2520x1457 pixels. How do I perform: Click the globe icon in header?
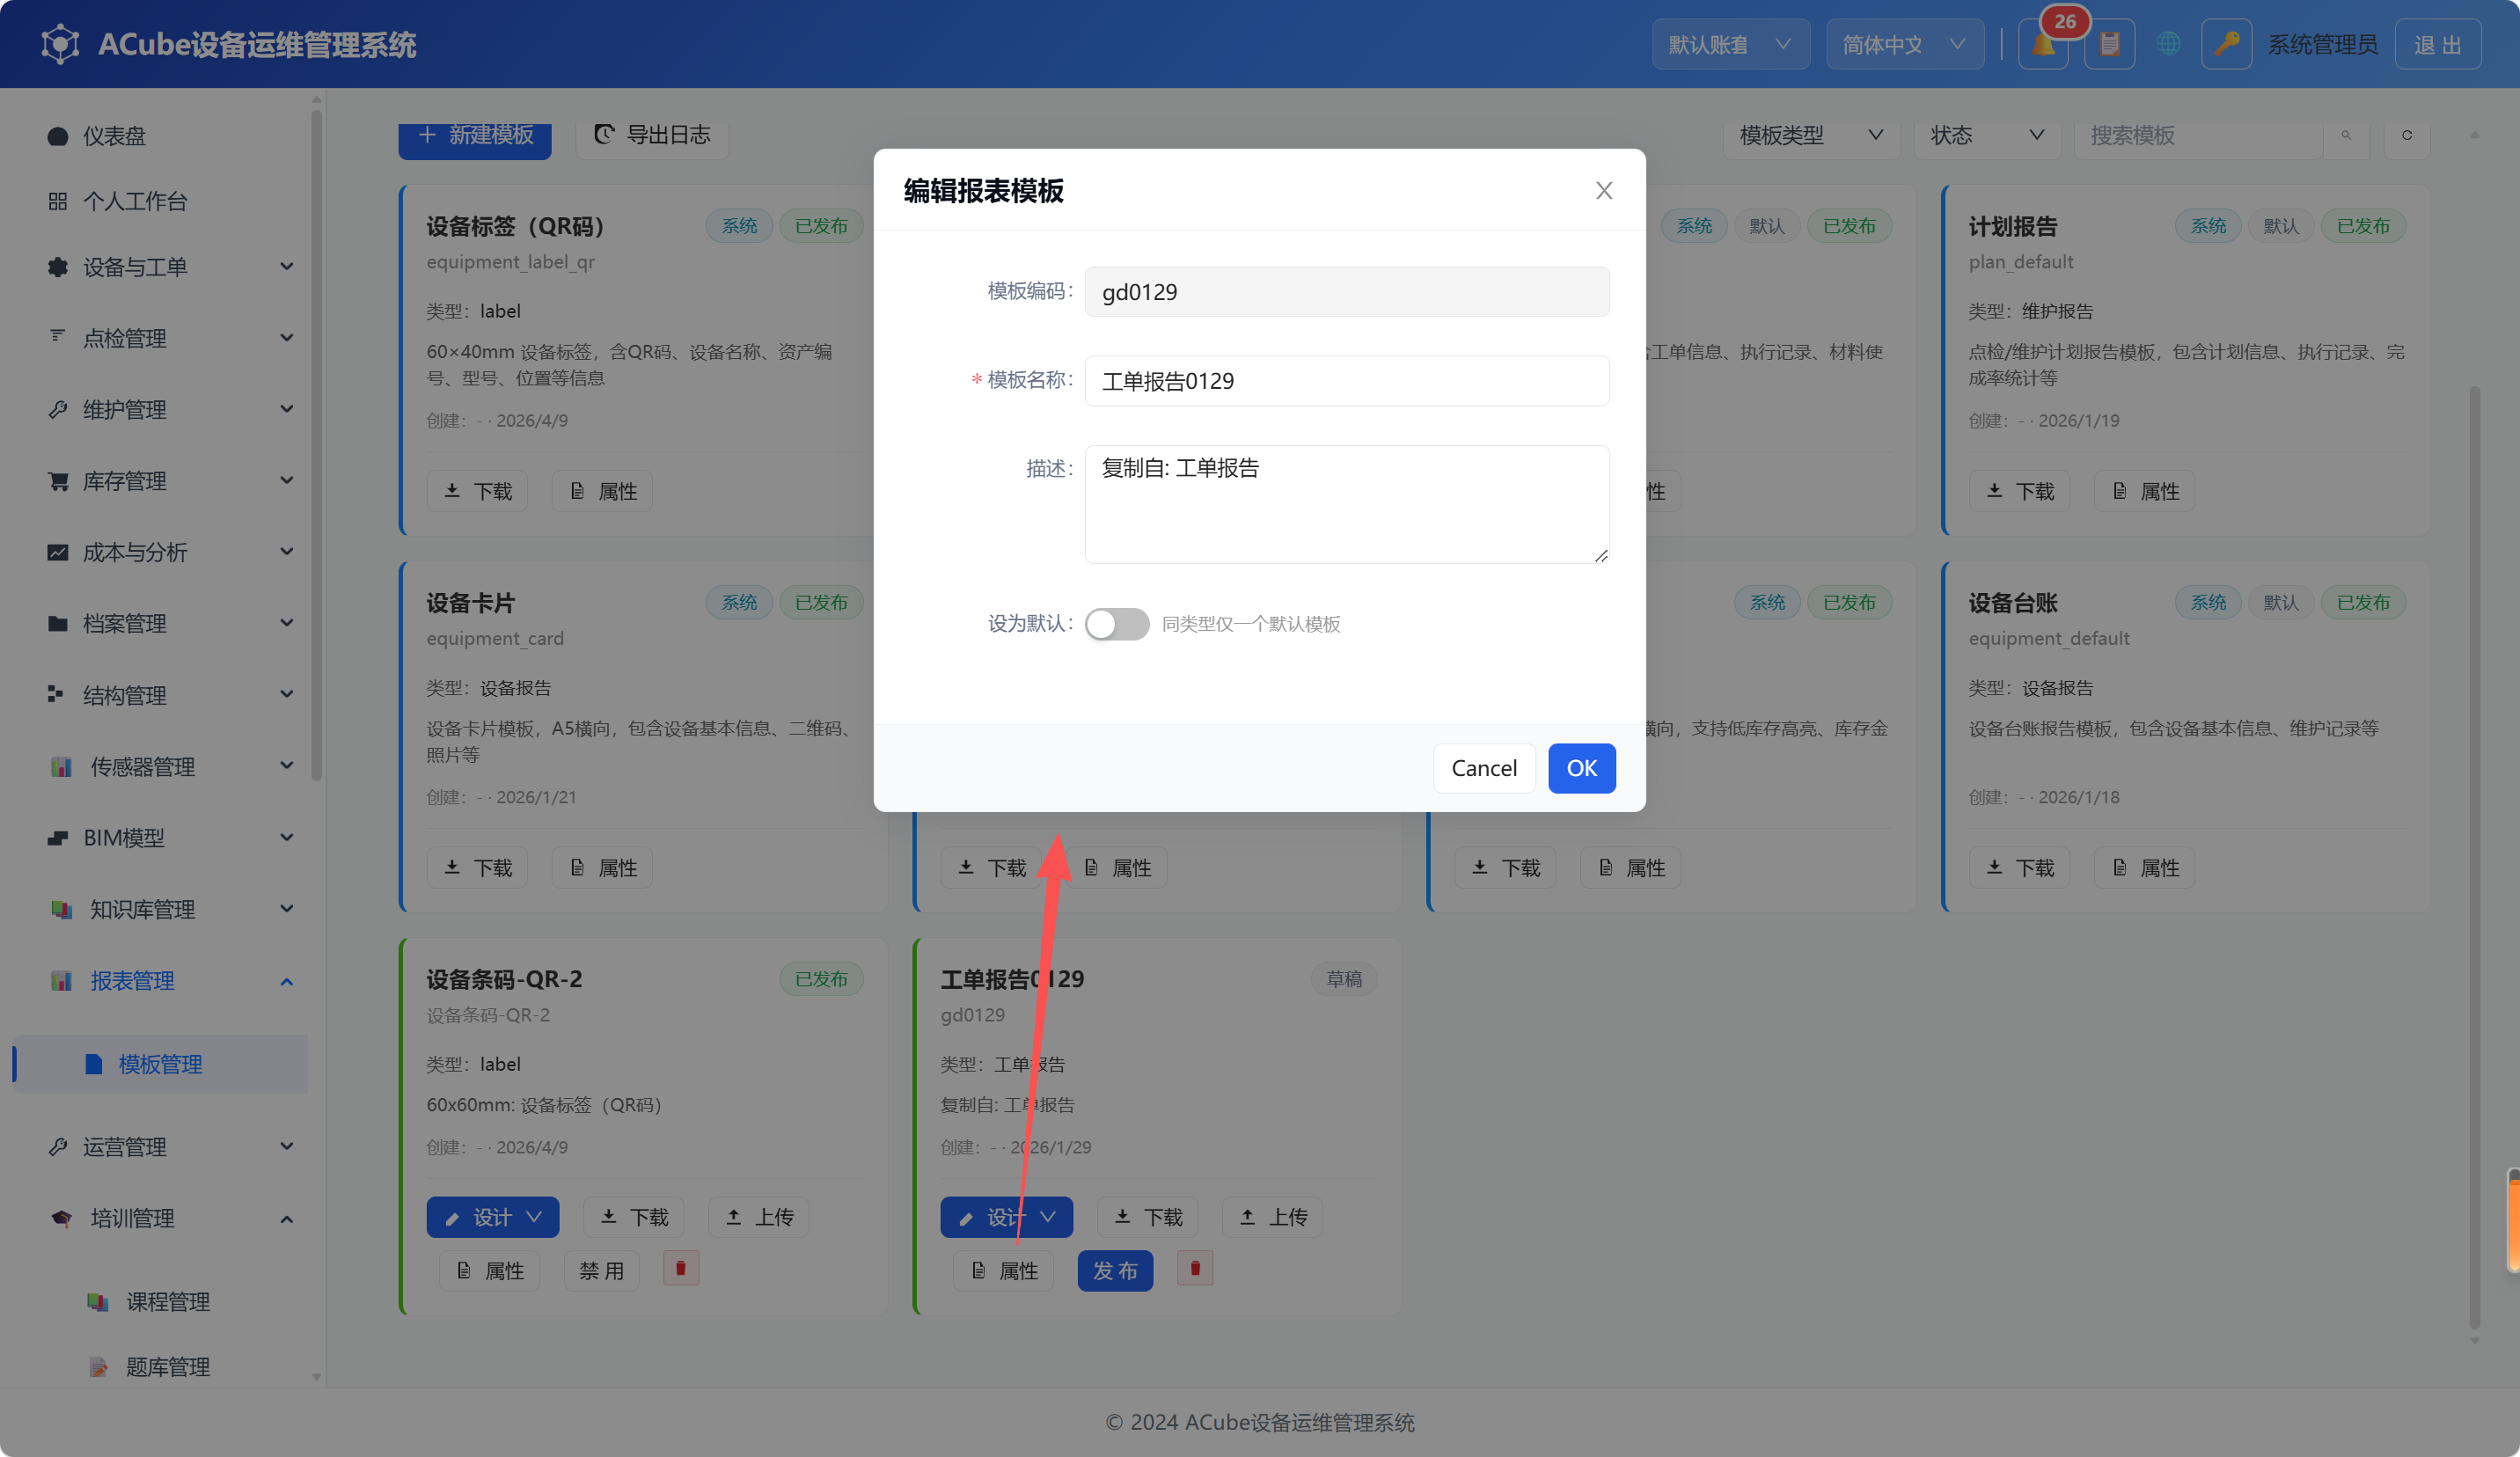point(2168,44)
